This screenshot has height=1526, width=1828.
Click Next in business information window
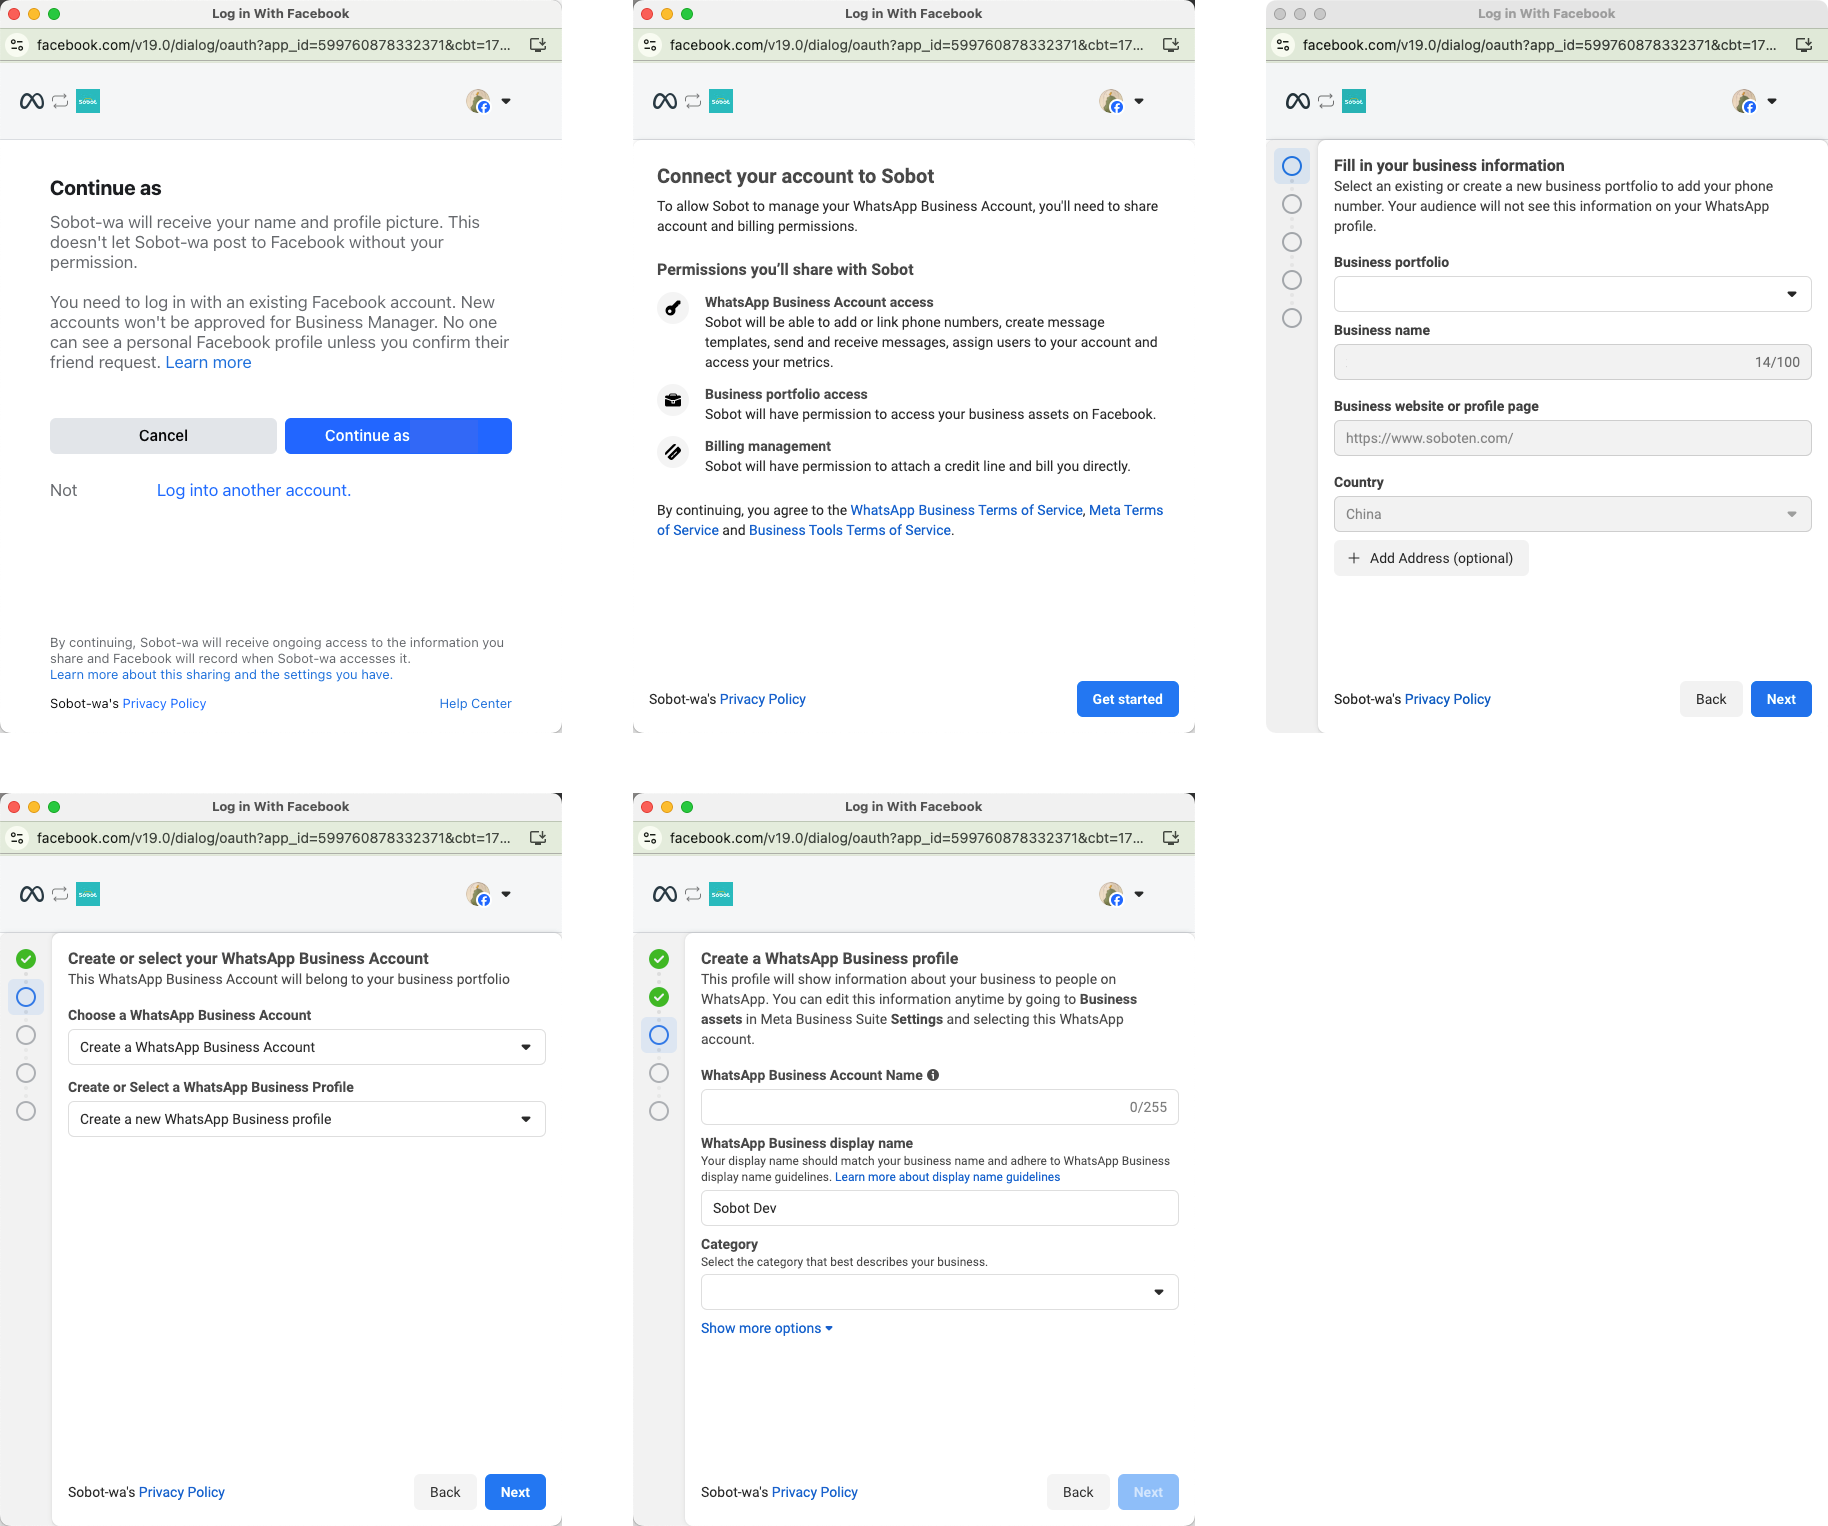point(1781,699)
